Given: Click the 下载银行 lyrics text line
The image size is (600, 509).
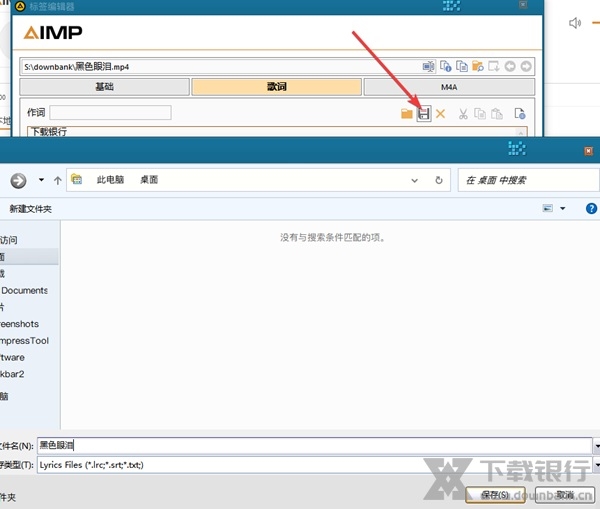Looking at the screenshot, I should [49, 132].
